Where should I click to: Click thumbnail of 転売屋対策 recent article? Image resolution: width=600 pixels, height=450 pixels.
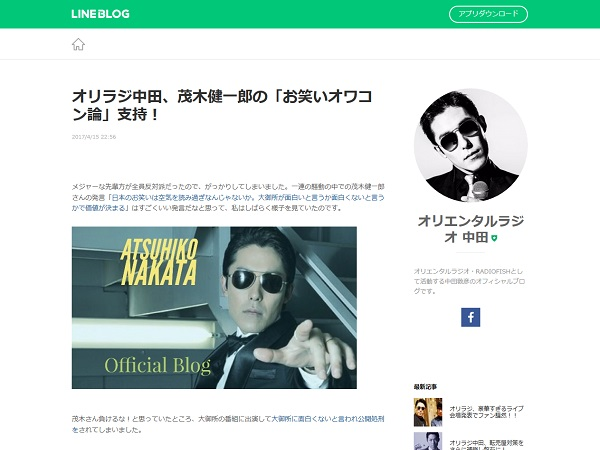(x=428, y=441)
